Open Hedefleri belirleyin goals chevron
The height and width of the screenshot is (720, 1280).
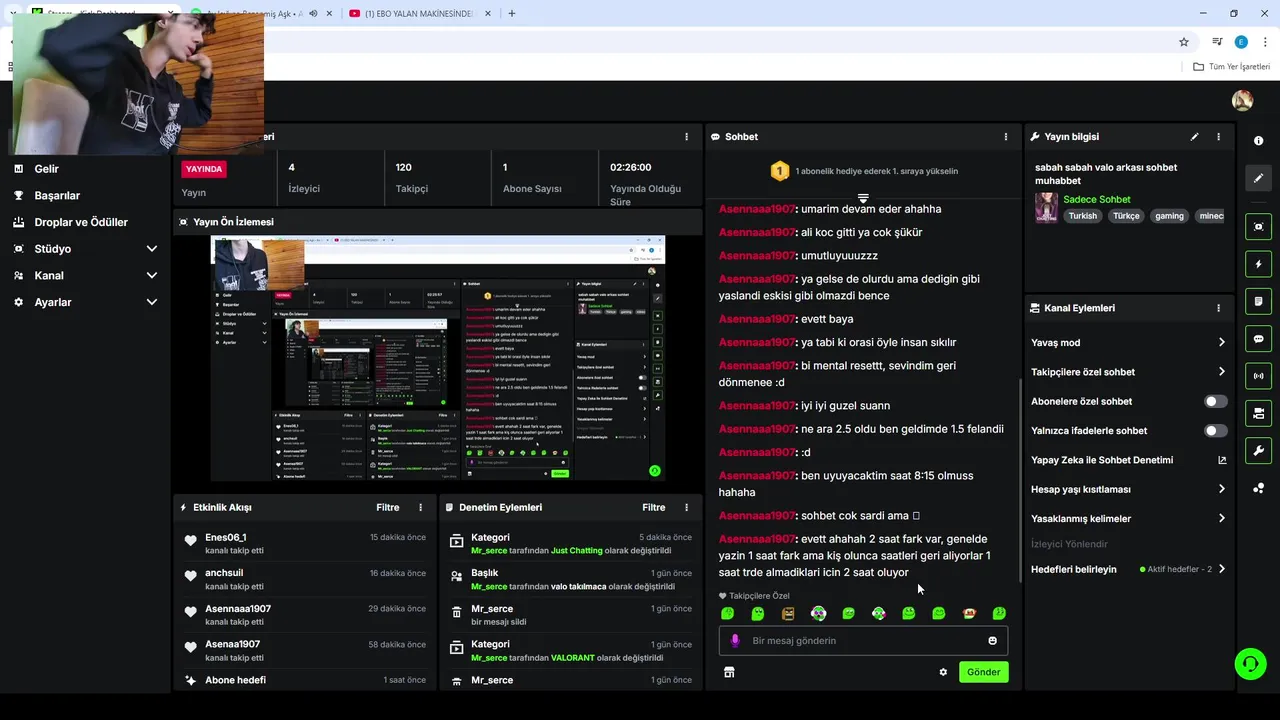pyautogui.click(x=1222, y=569)
